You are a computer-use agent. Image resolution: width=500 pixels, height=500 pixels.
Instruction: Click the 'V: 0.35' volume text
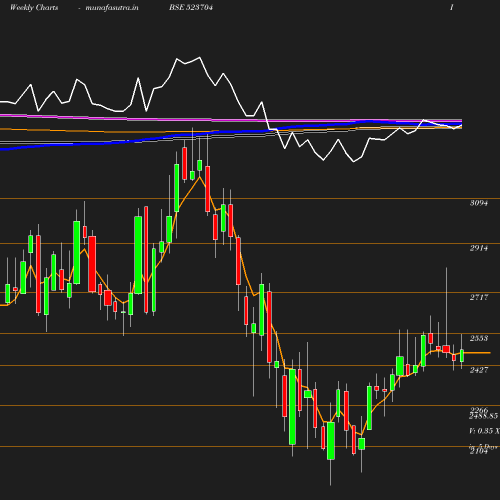481,431
